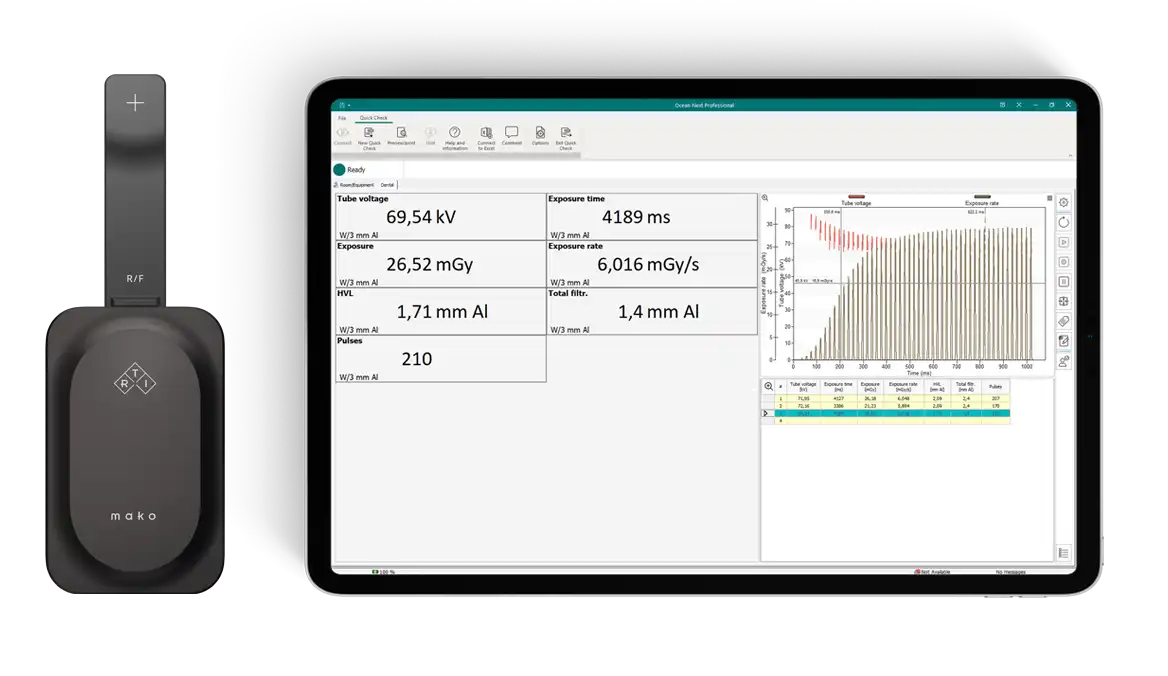Open Preview/print from the ribbon

point(401,133)
